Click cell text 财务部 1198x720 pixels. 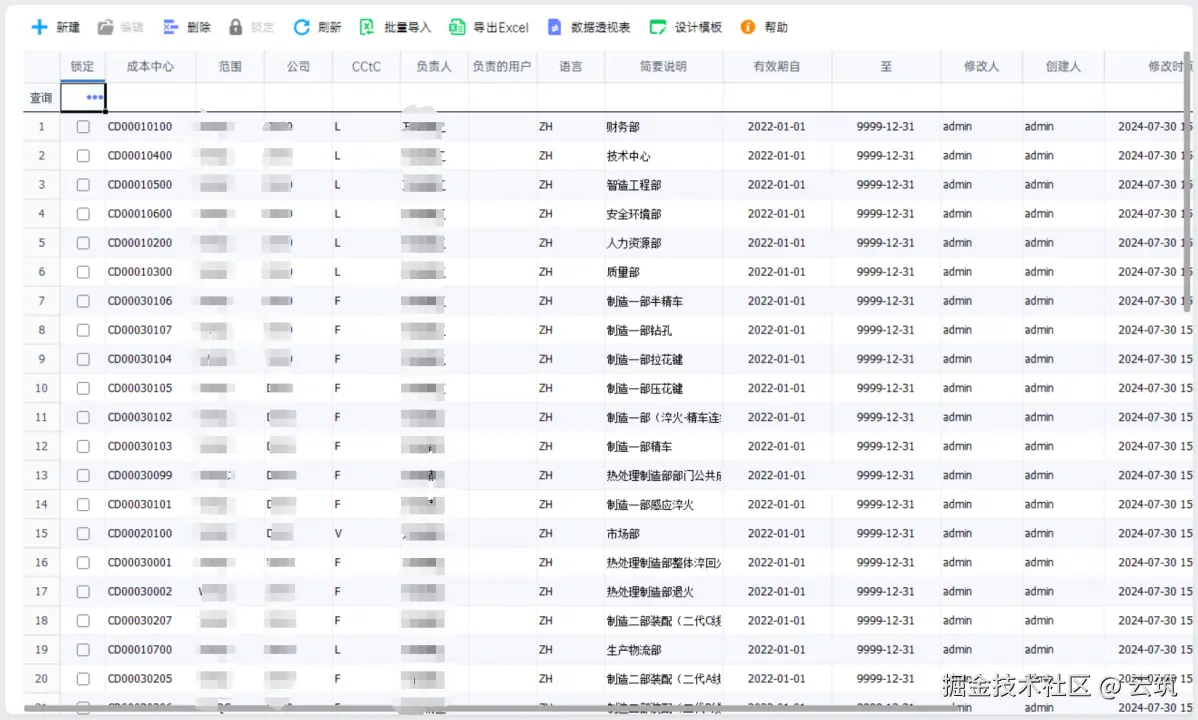(623, 127)
